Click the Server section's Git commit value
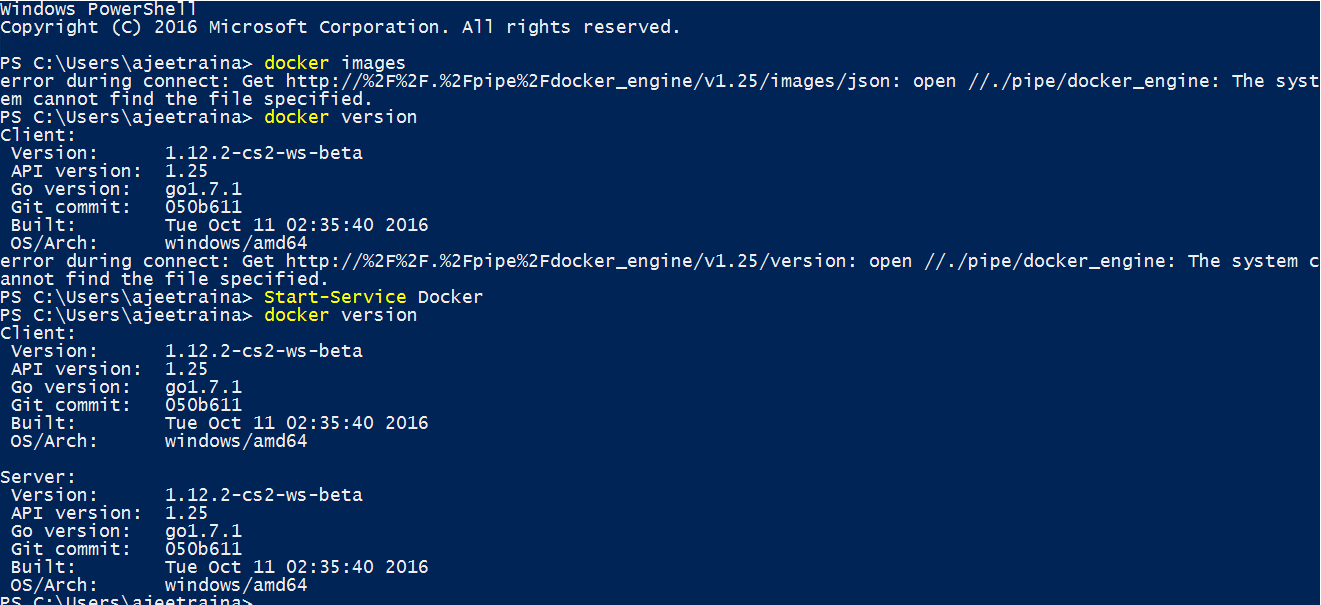The height and width of the screenshot is (605, 1321). coord(203,549)
